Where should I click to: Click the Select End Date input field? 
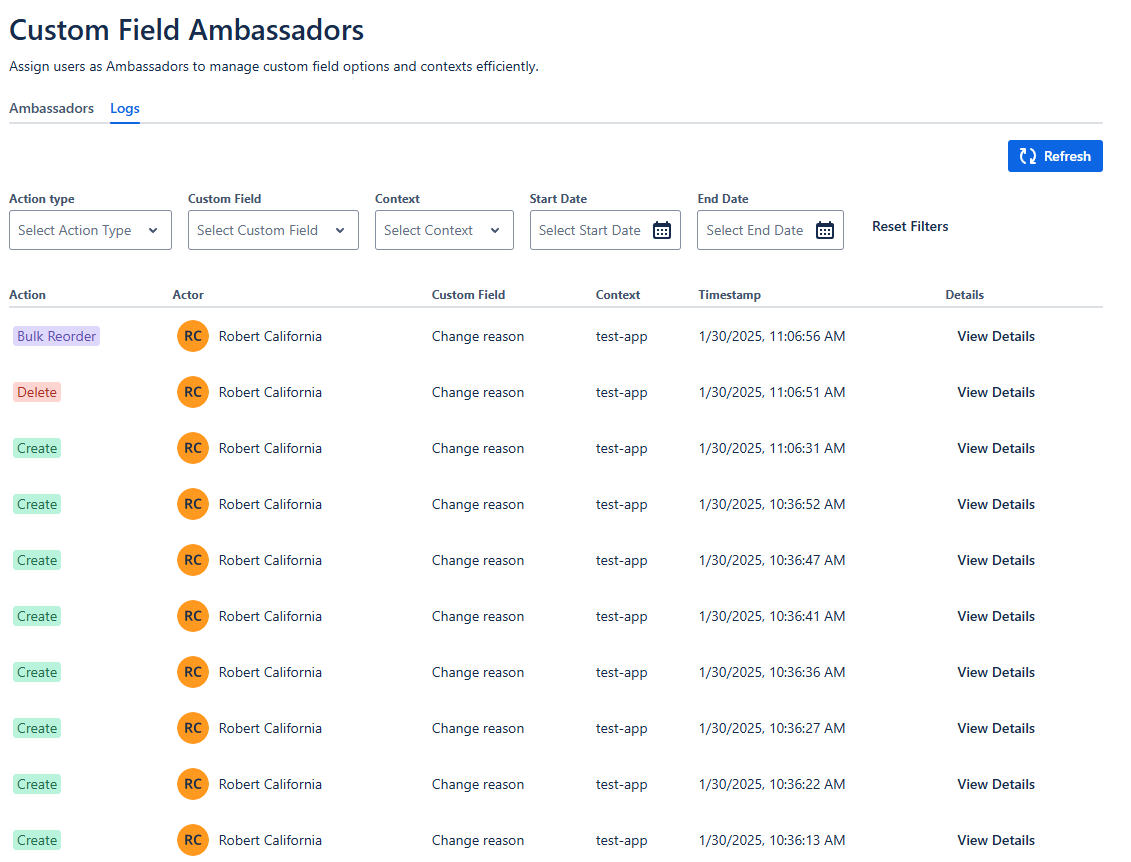tap(754, 230)
